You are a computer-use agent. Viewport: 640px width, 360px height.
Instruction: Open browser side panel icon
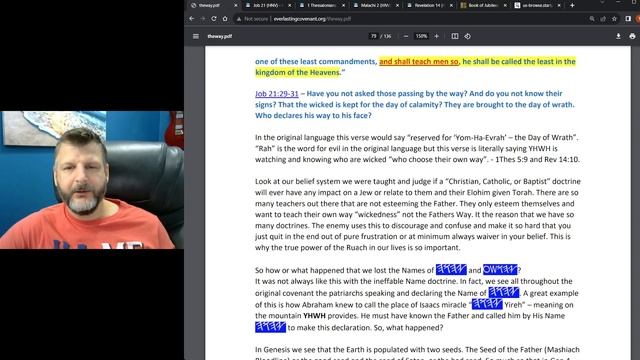[x=628, y=19]
